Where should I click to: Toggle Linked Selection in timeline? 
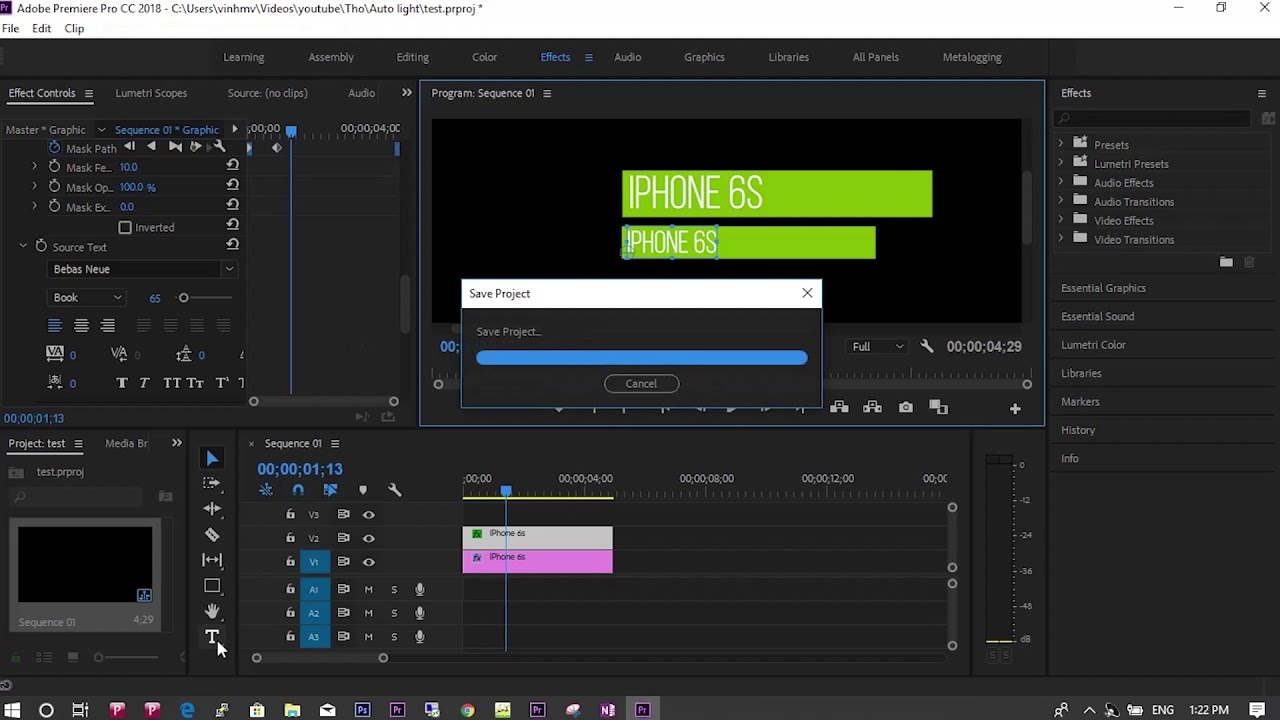pos(330,490)
